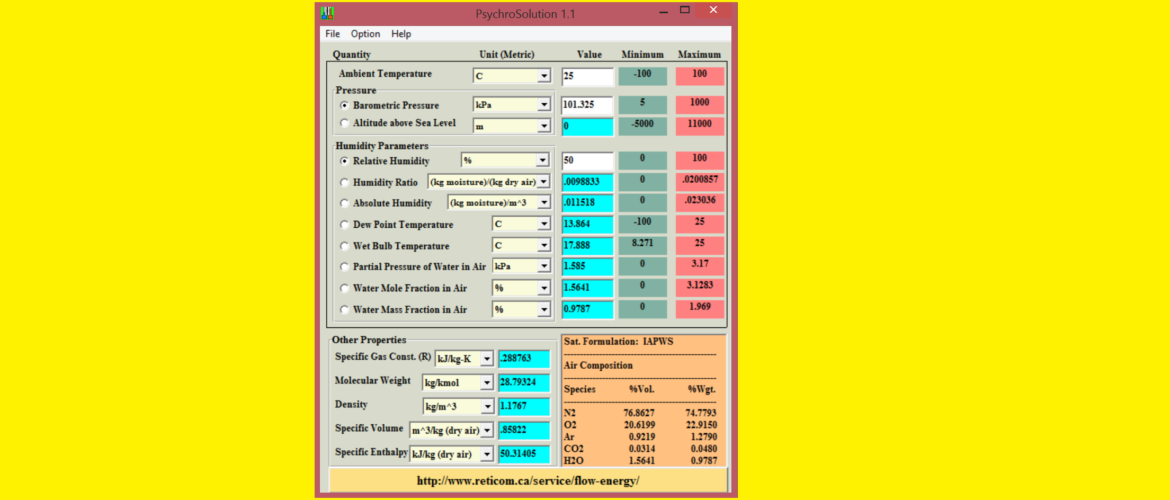This screenshot has width=1170, height=500.
Task: Click the Wet Bulb minimum 8.271 cell
Action: [642, 246]
